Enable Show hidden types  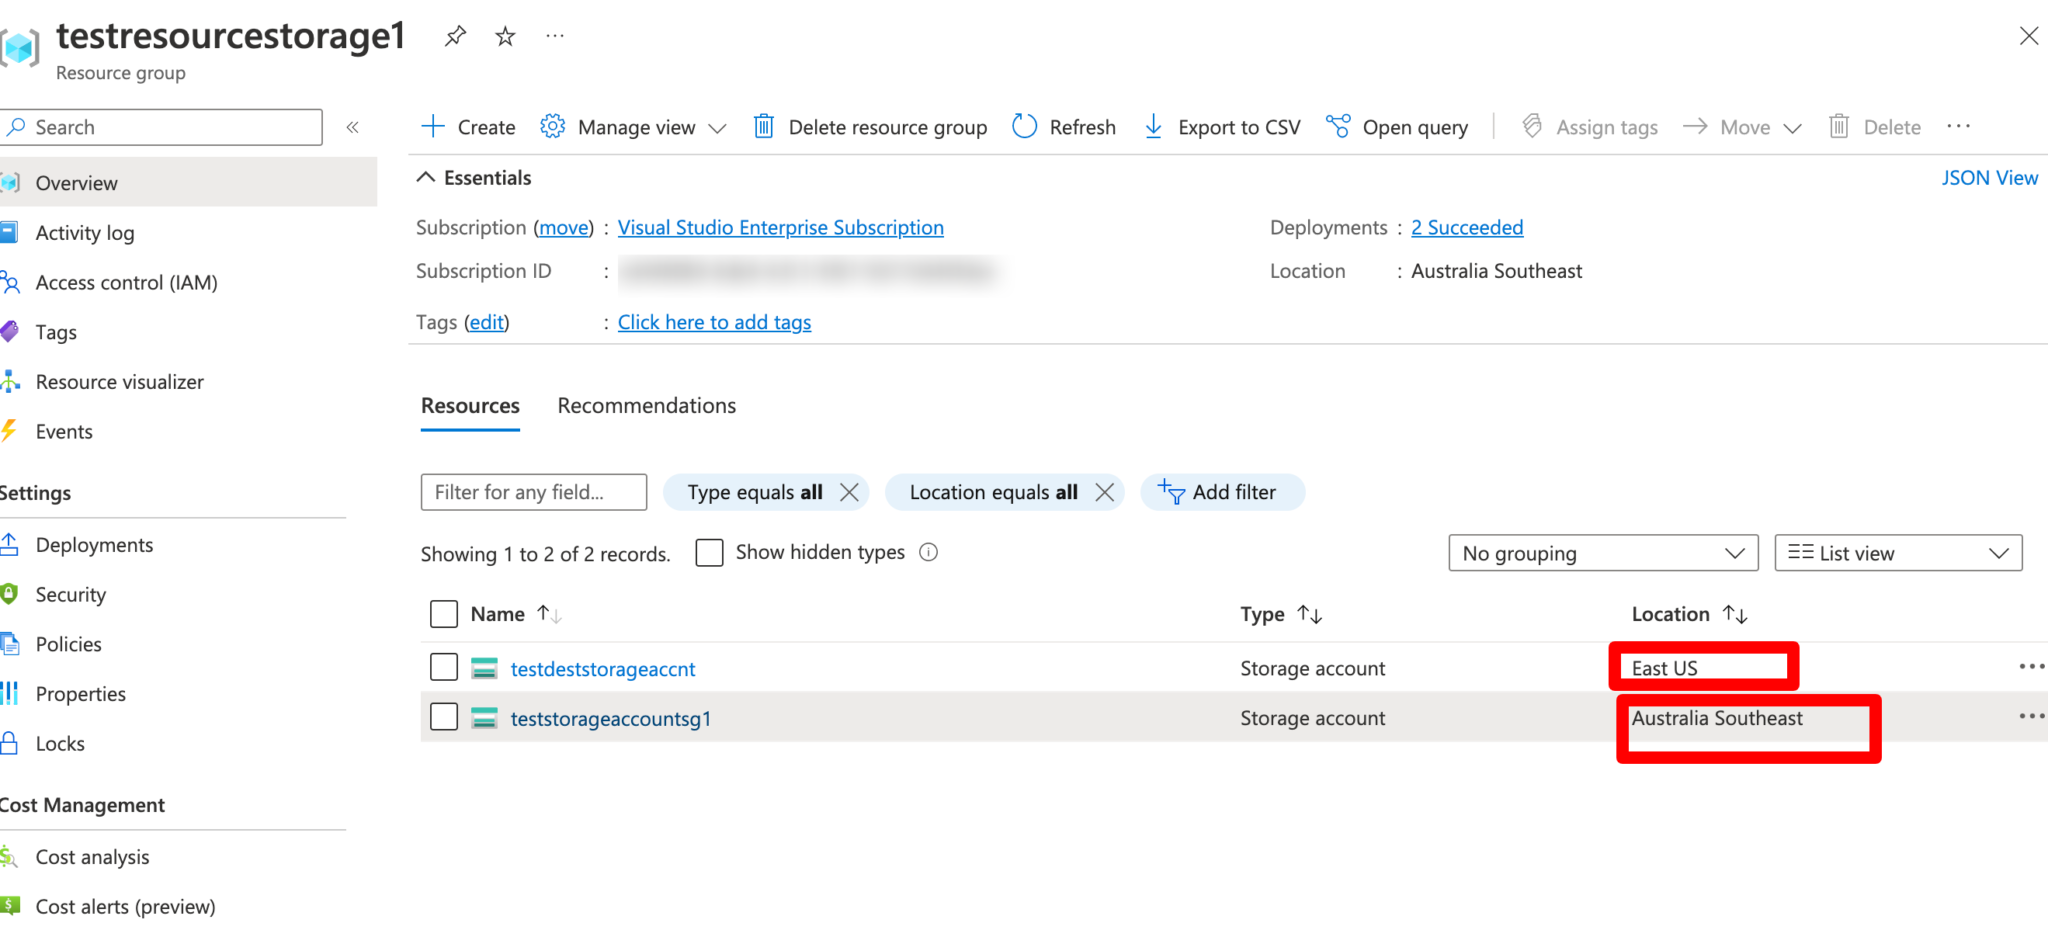click(709, 552)
